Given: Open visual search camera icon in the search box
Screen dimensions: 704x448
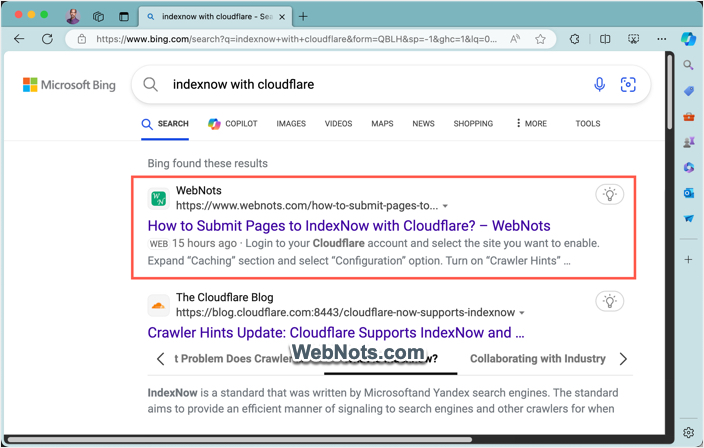Looking at the screenshot, I should coord(628,84).
